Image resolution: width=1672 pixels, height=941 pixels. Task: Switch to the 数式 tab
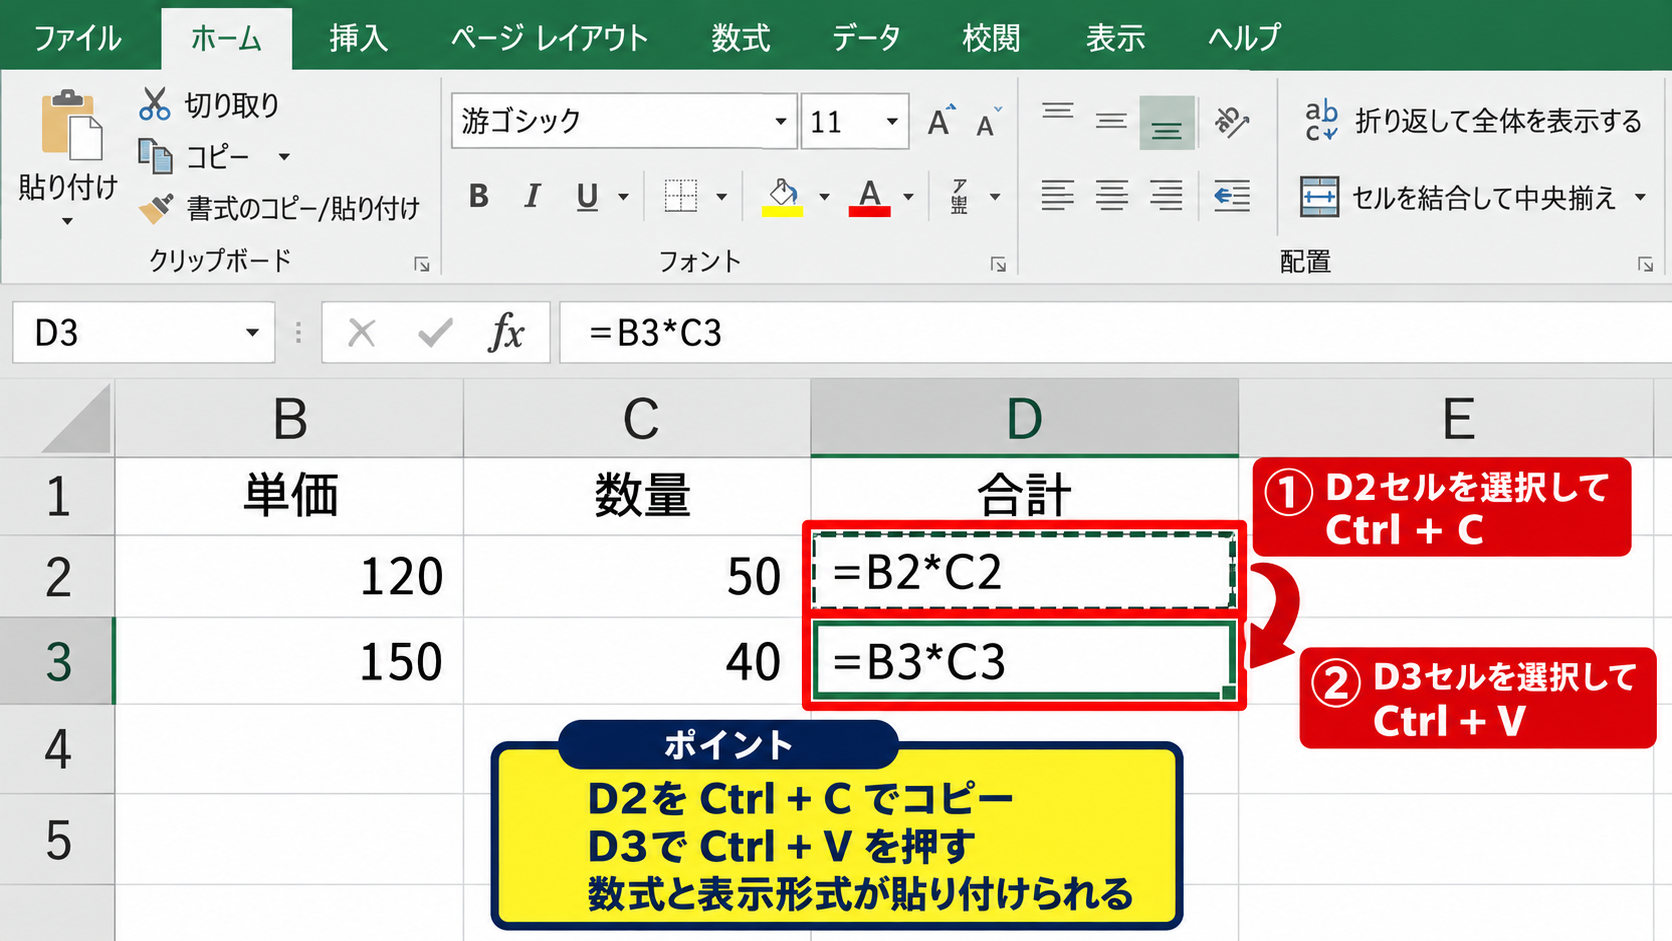click(x=740, y=38)
